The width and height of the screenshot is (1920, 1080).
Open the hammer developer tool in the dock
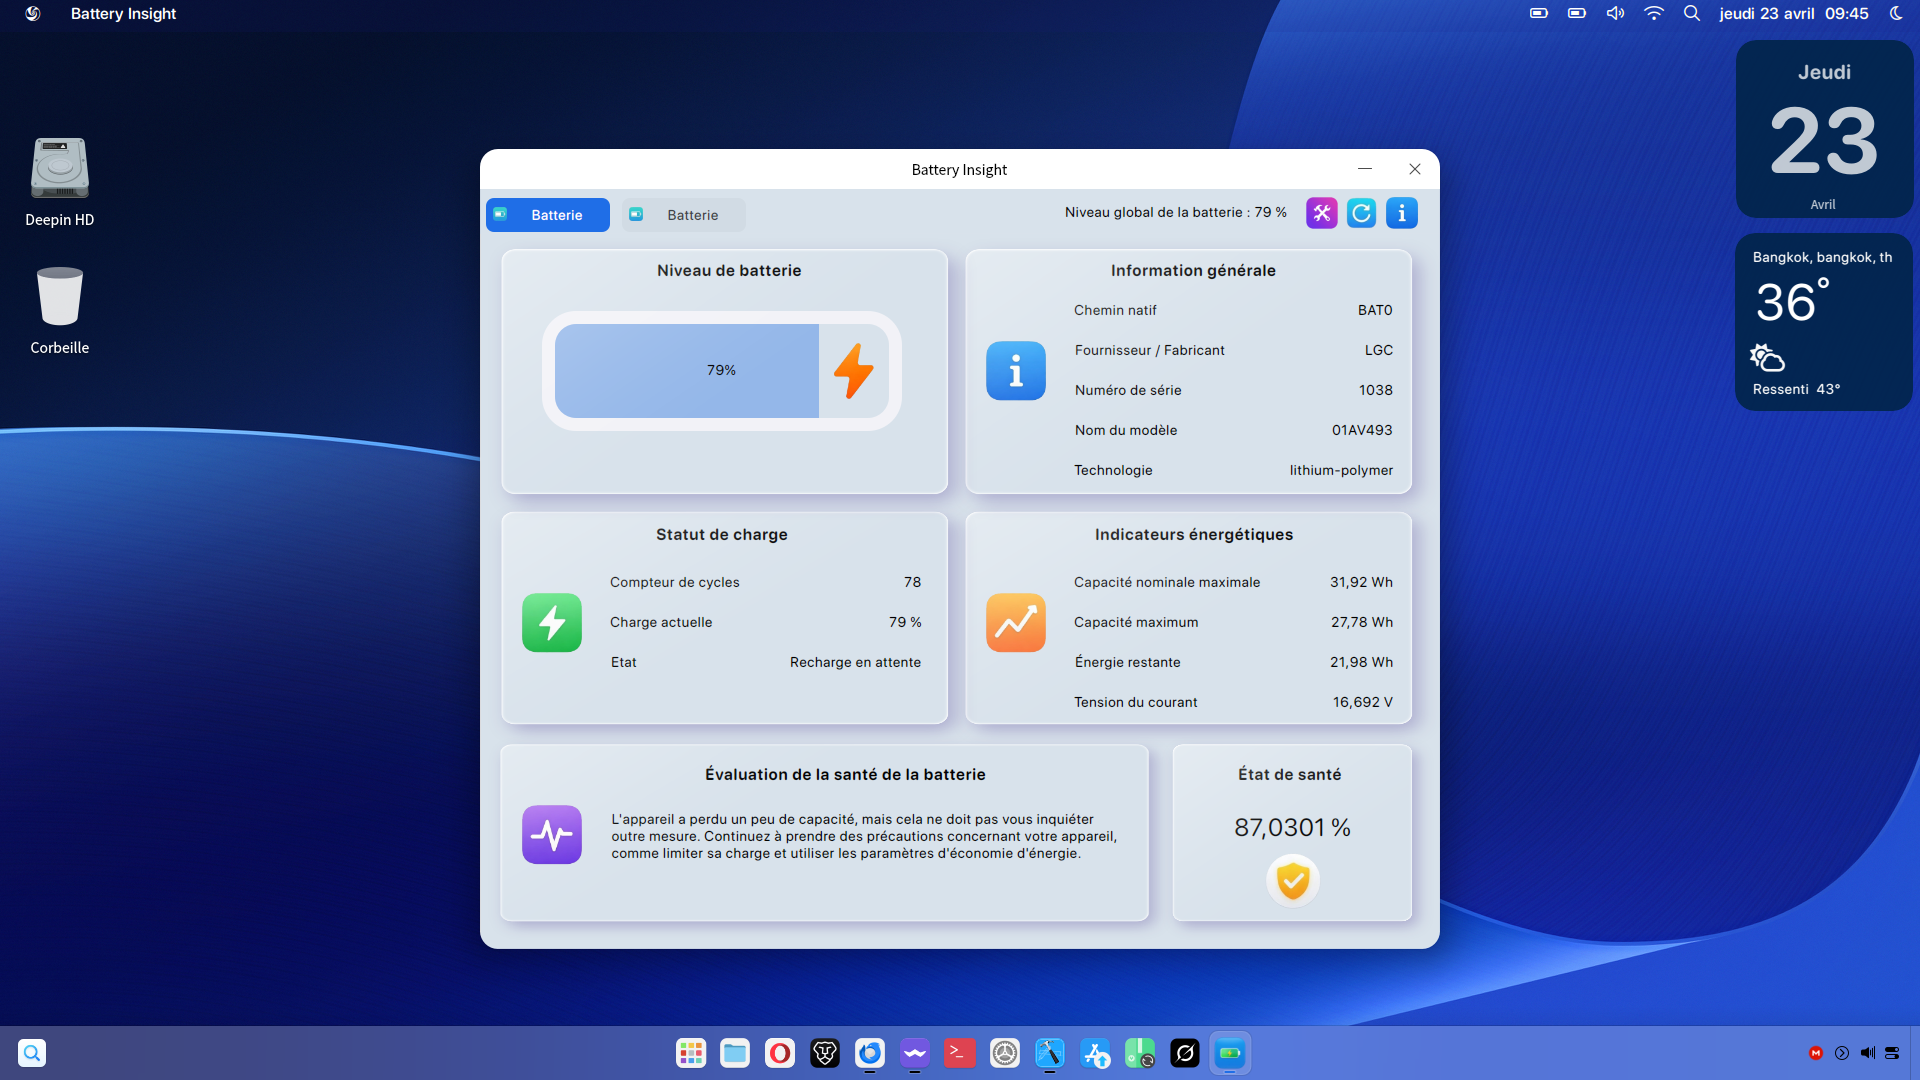coord(1050,1053)
